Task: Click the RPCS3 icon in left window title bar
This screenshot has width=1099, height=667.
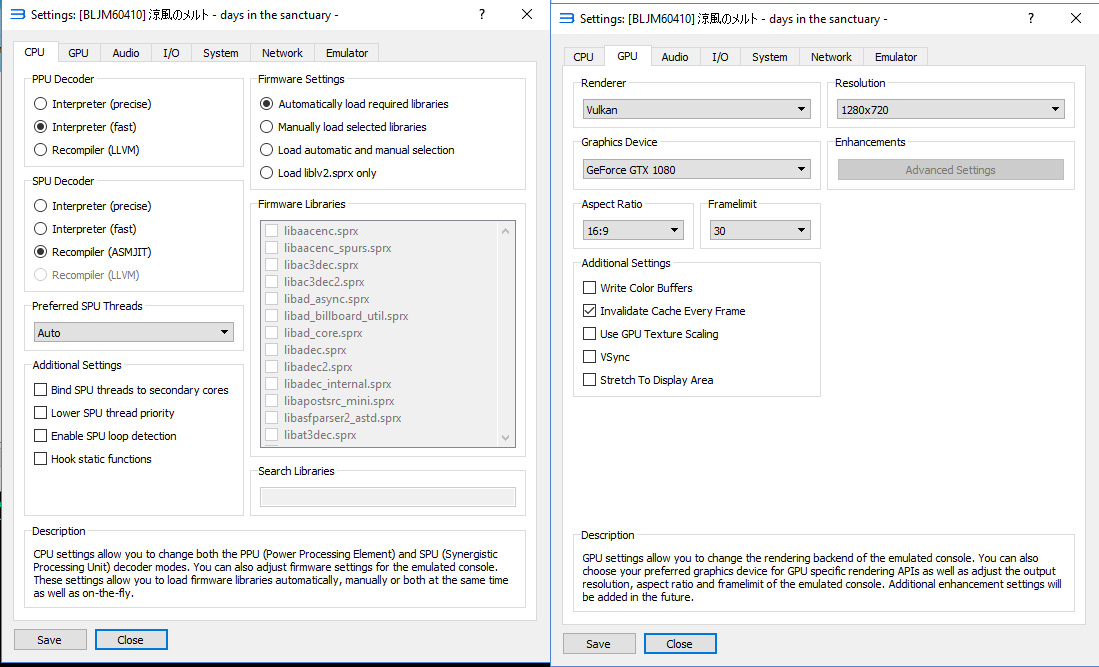Action: [17, 15]
